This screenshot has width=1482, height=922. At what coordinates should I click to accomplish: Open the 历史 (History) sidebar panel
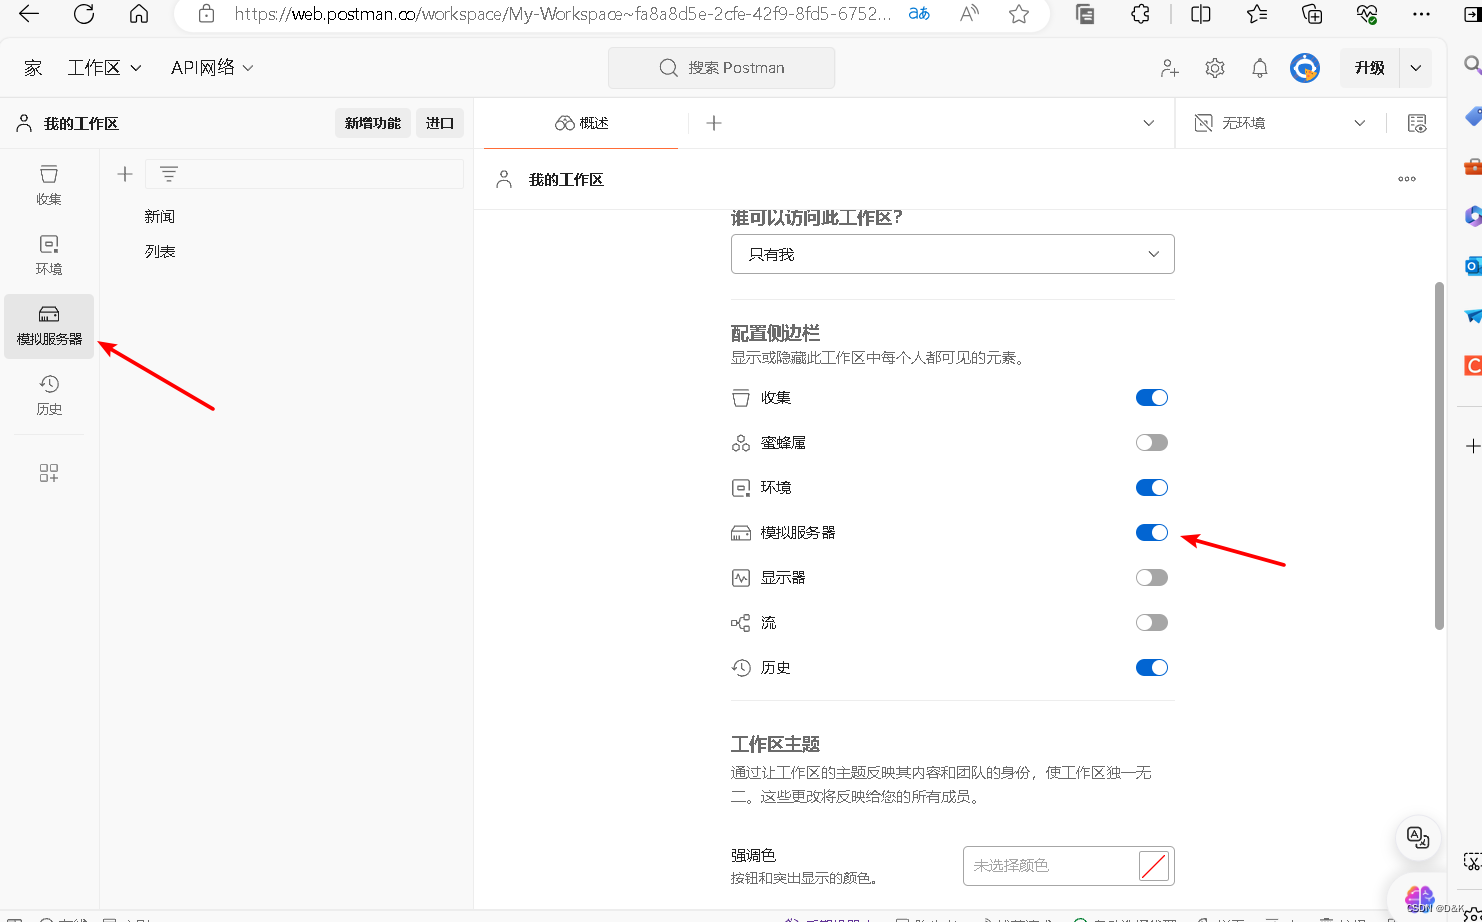click(49, 395)
